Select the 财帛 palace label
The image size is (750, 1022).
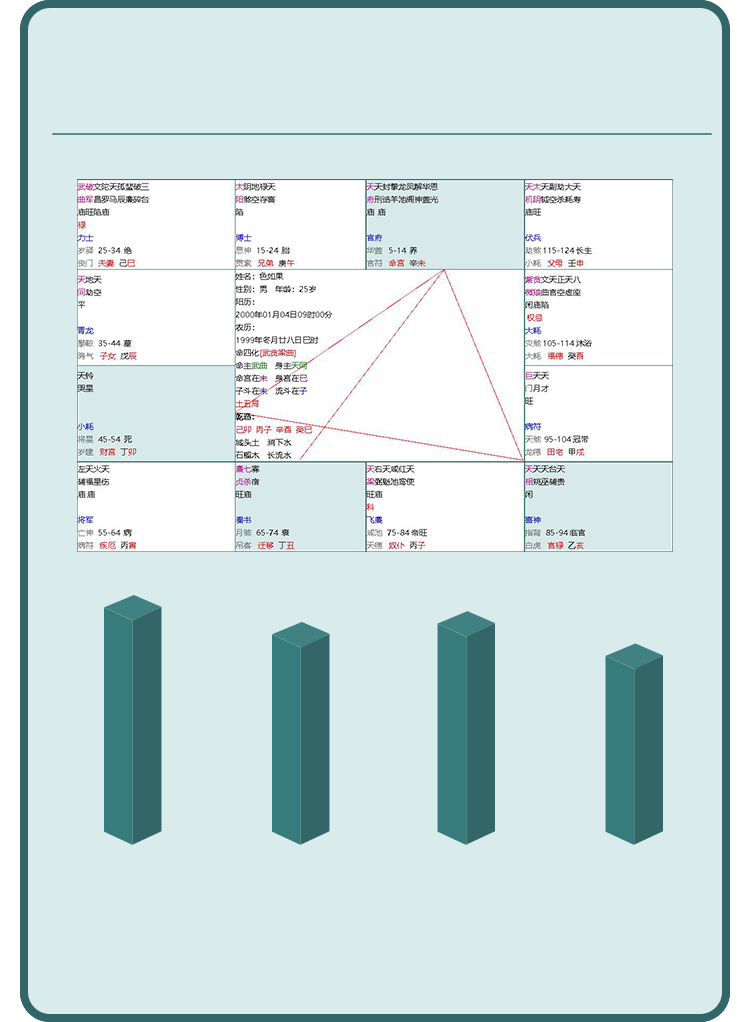pyautogui.click(x=108, y=452)
